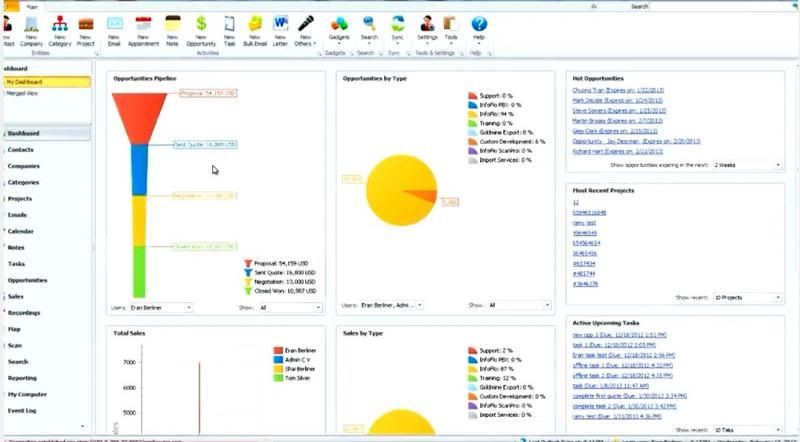Image resolution: width=800 pixels, height=442 pixels.
Task: Open Reporting in the sidebar
Action: (x=22, y=378)
